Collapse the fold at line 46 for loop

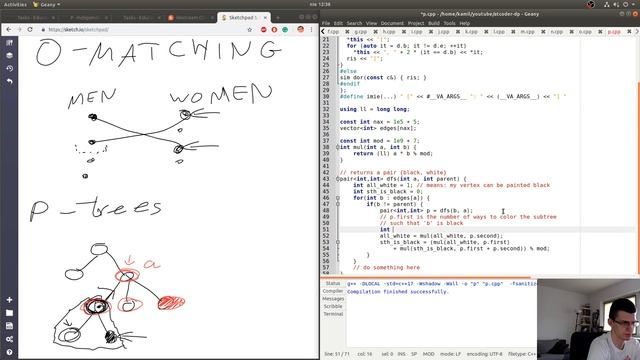point(338,198)
